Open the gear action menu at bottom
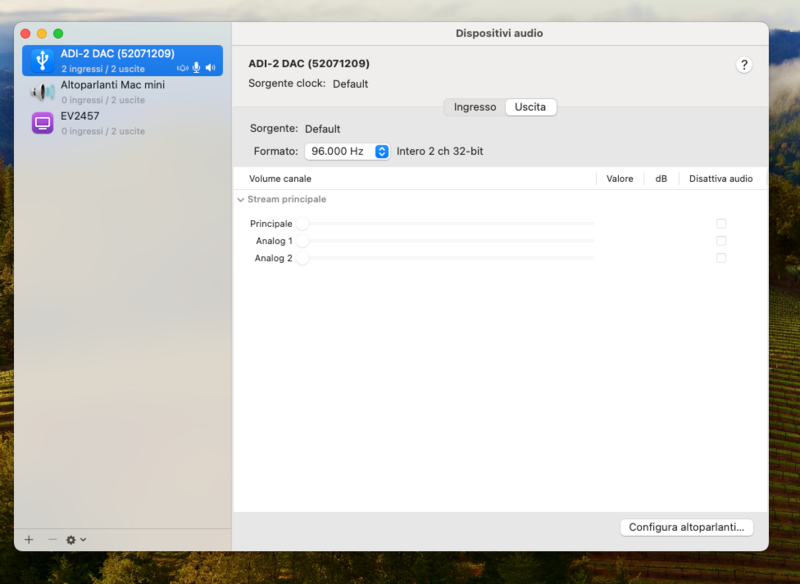800x584 pixels. (72, 540)
